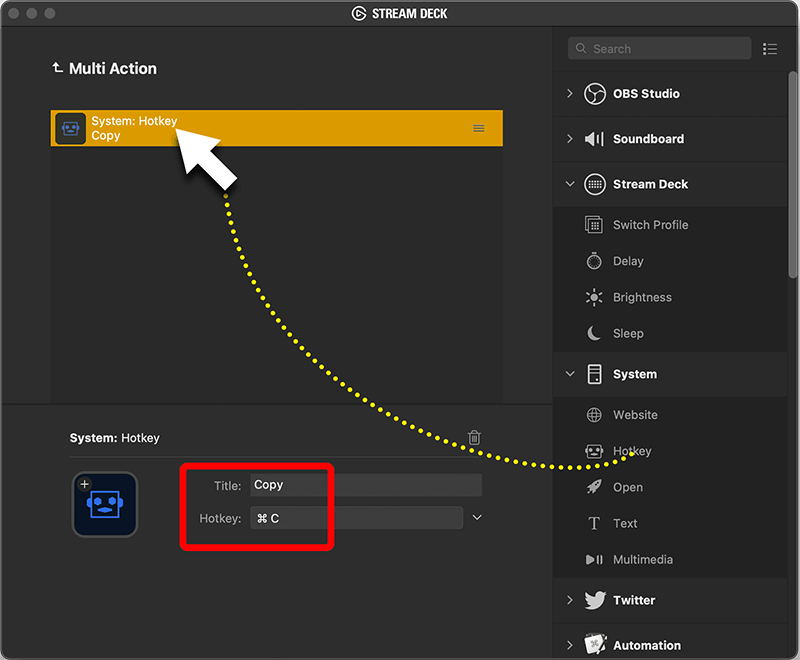Screen dimensions: 800x660
Task: Select the Multimedia action
Action: coord(643,560)
